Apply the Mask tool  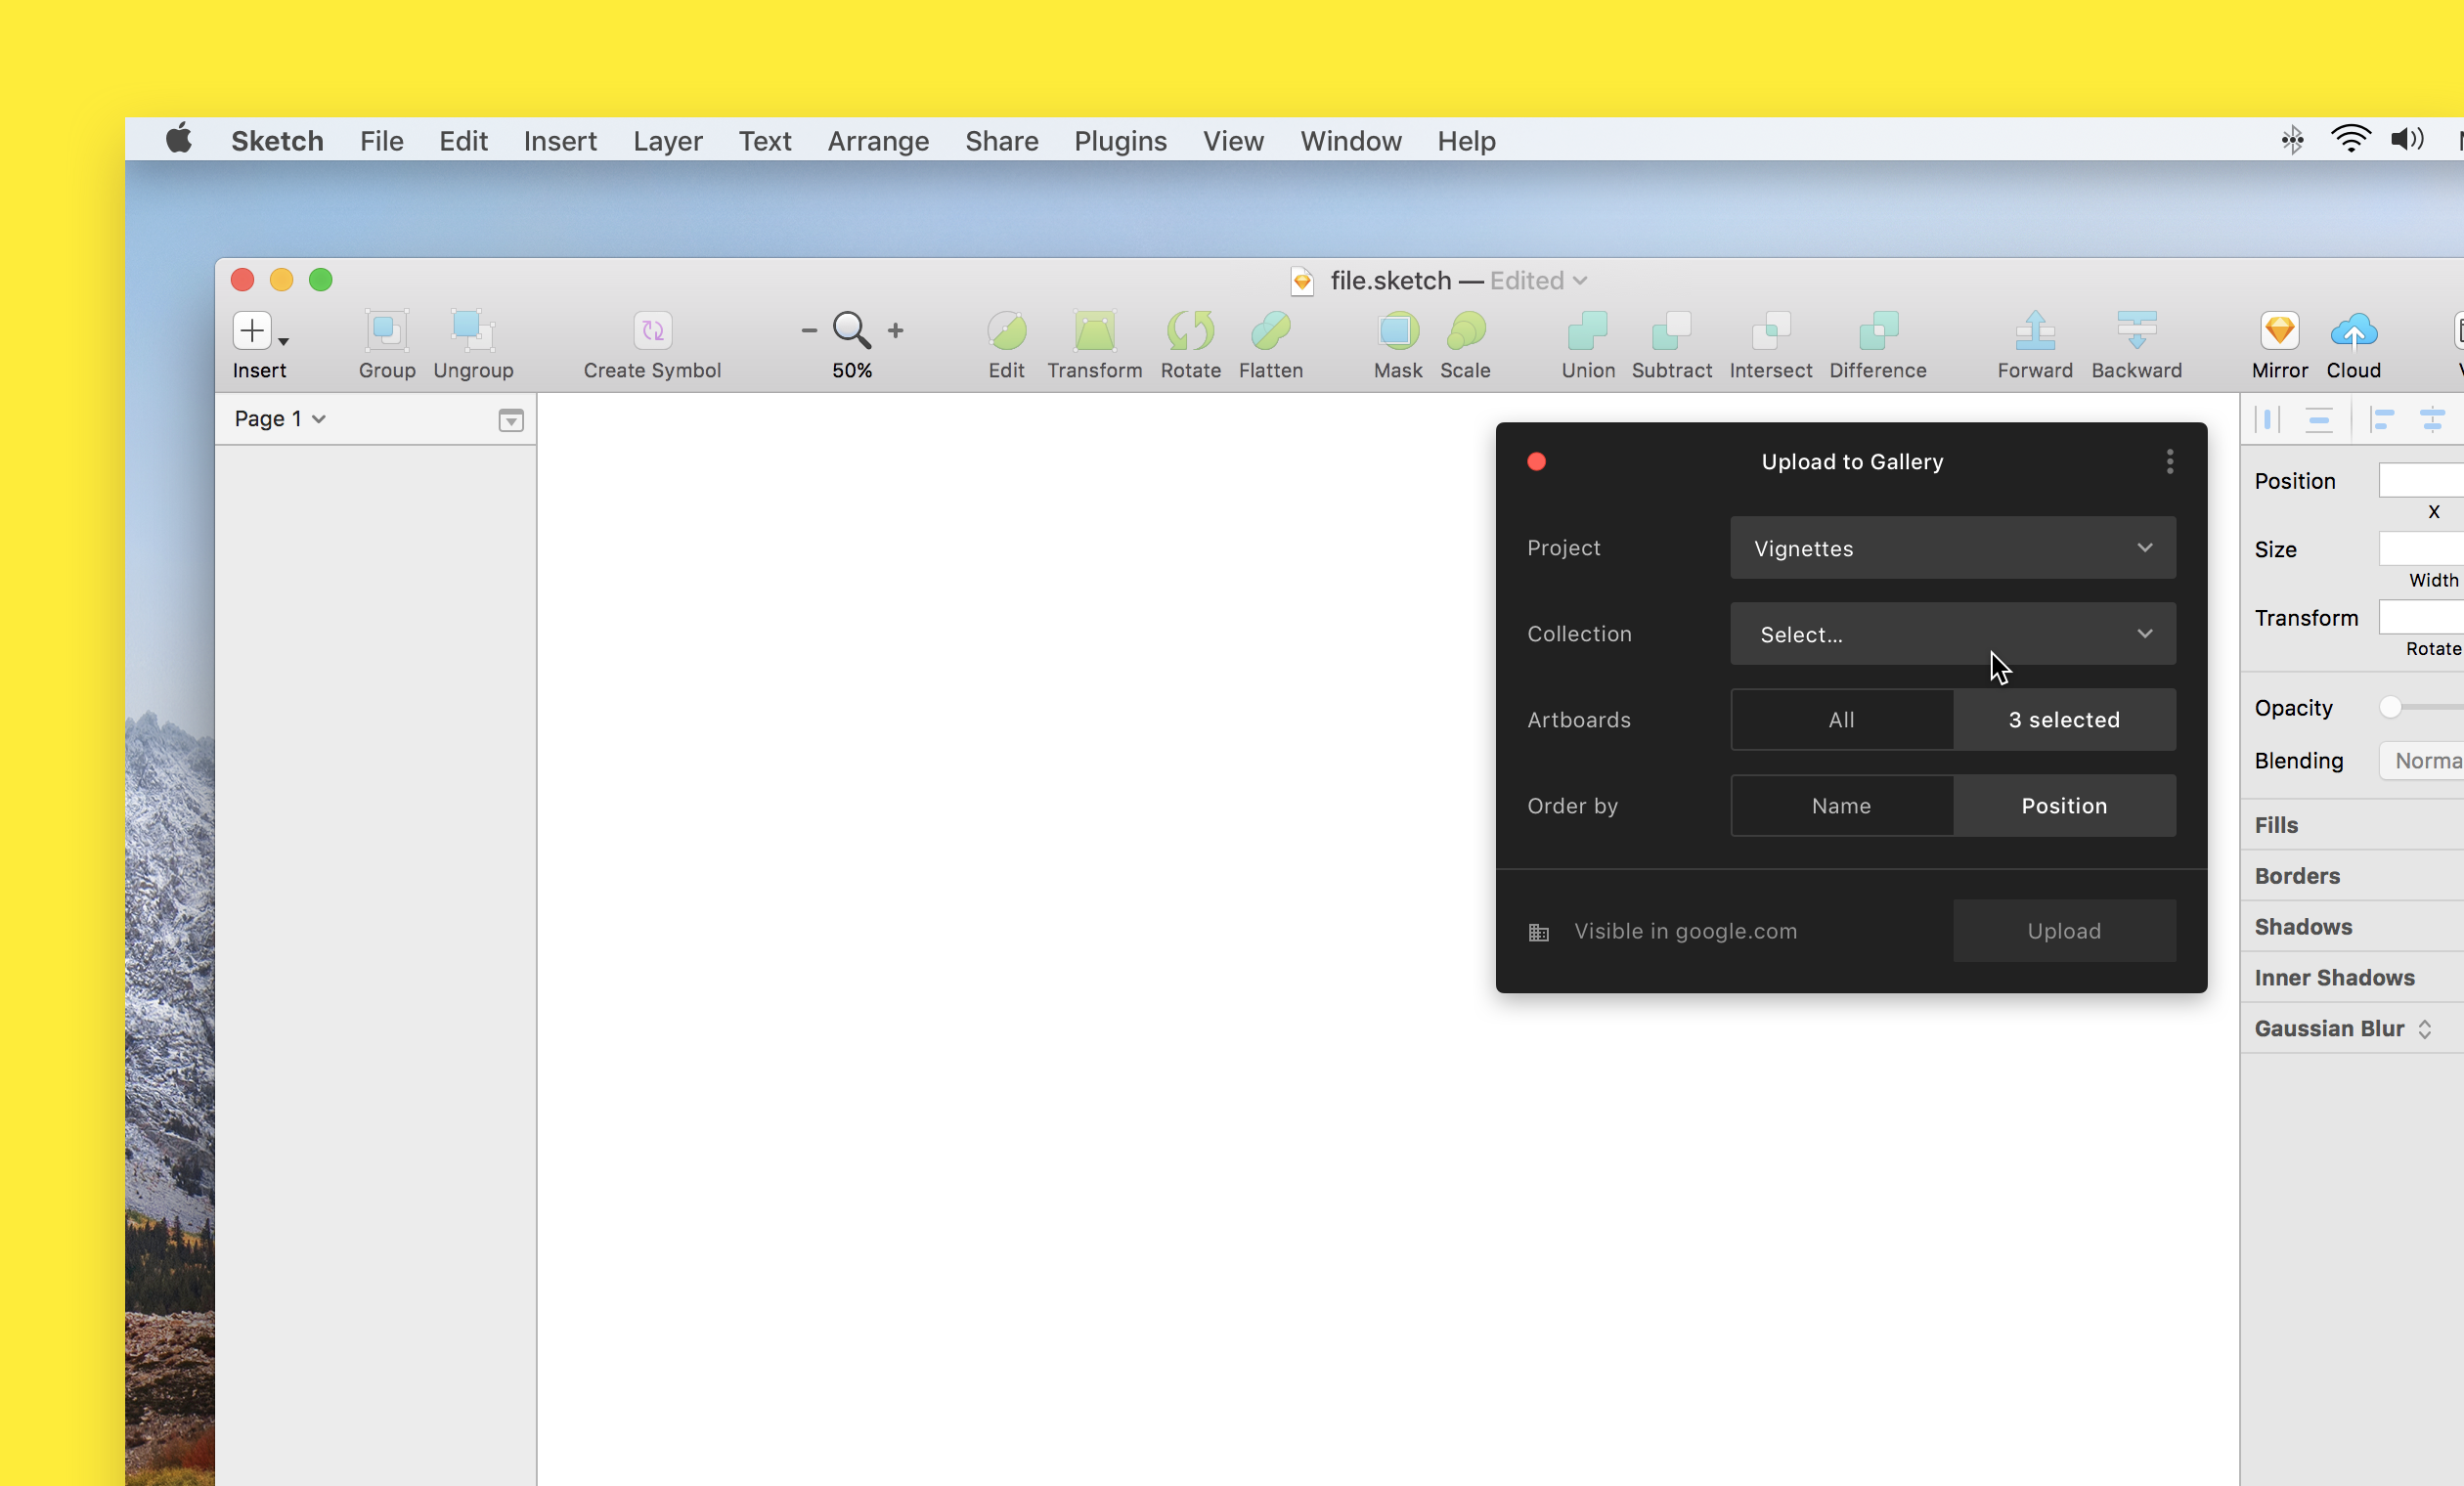click(x=1398, y=330)
